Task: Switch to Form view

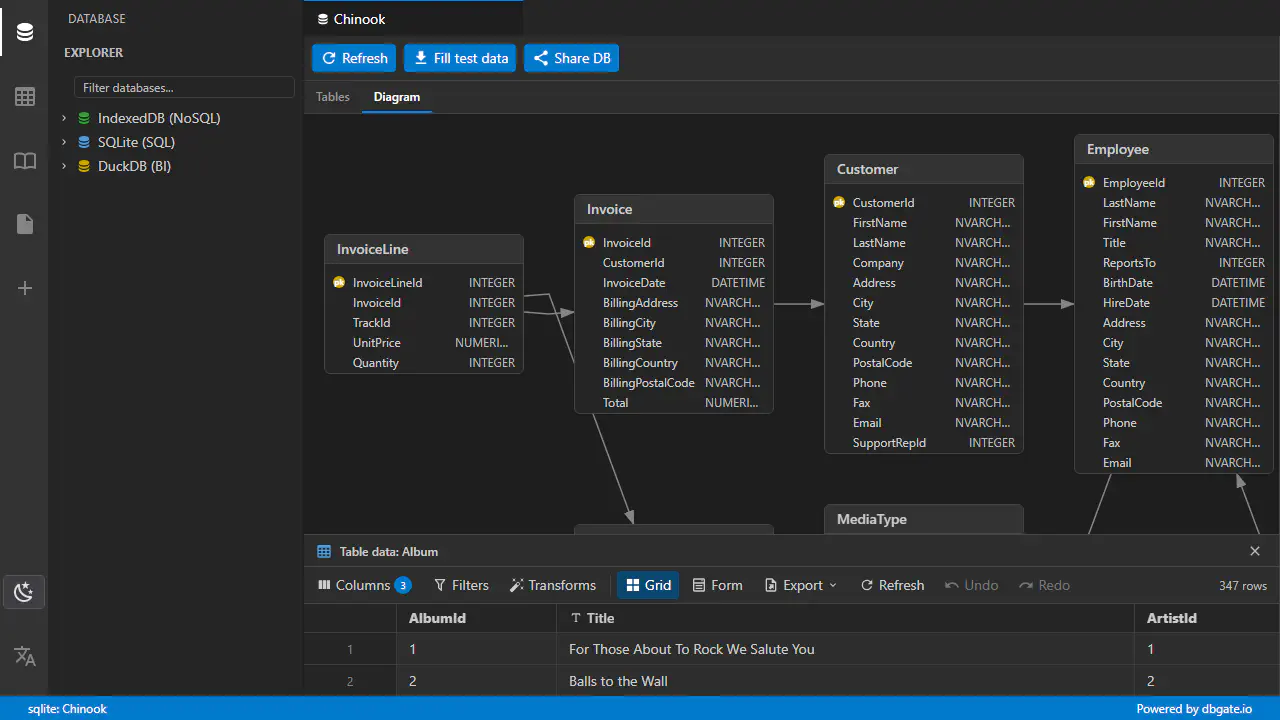Action: pyautogui.click(x=718, y=585)
